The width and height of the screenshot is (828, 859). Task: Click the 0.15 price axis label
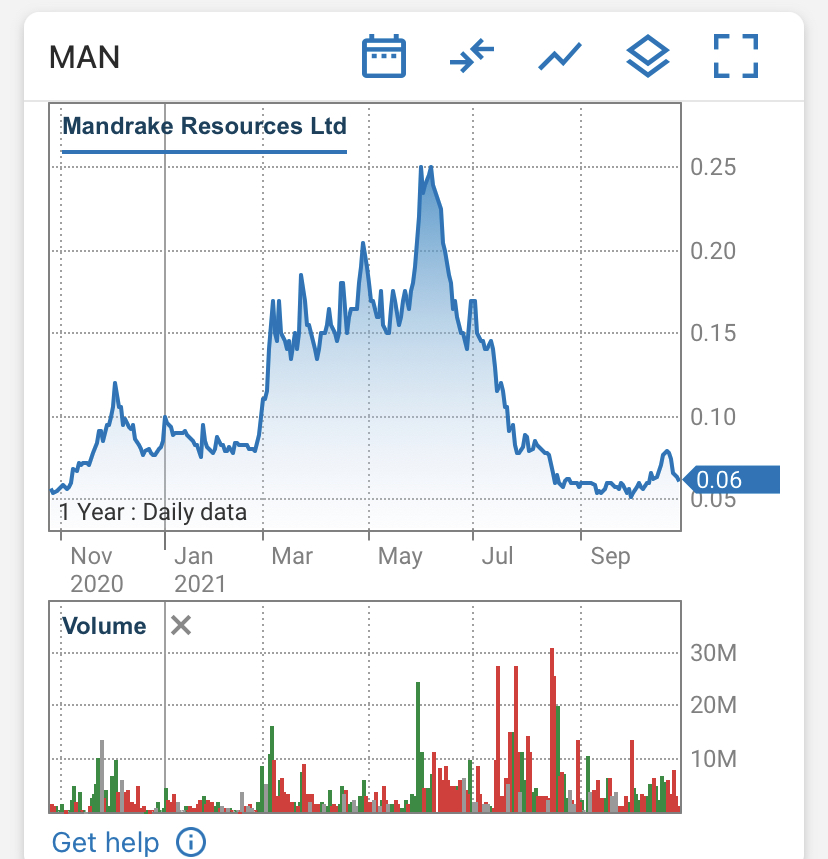coord(713,333)
